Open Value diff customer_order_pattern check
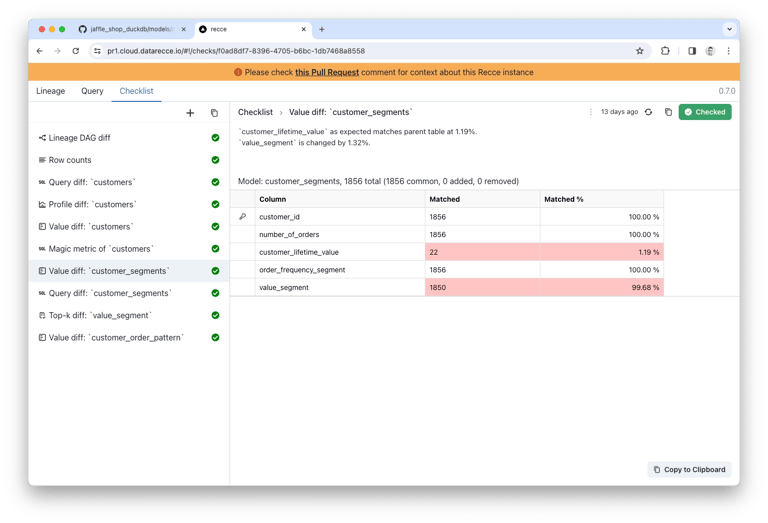768x523 pixels. click(128, 337)
